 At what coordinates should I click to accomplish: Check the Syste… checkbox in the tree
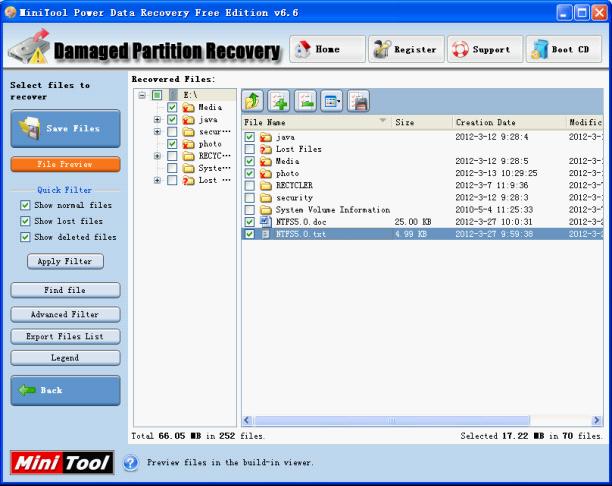(x=172, y=168)
